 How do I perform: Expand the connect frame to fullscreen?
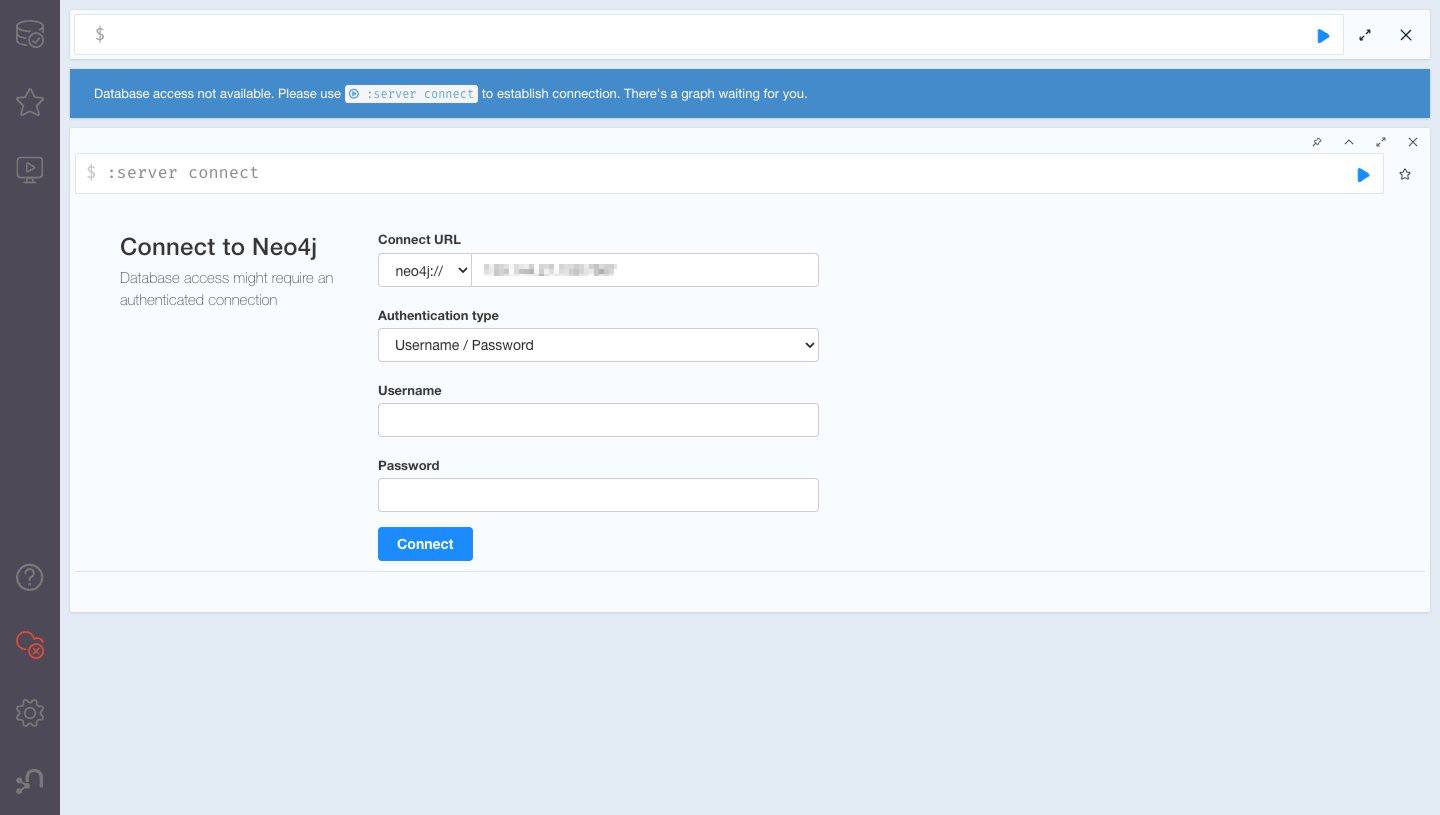tap(1381, 142)
